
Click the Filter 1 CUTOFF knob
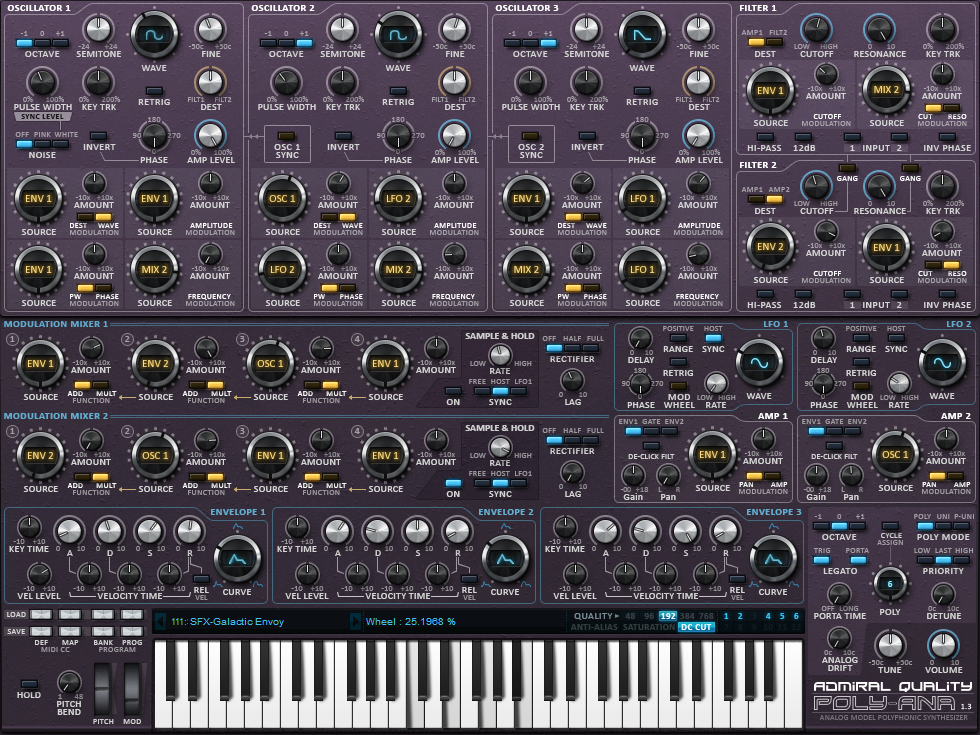pyautogui.click(x=816, y=29)
